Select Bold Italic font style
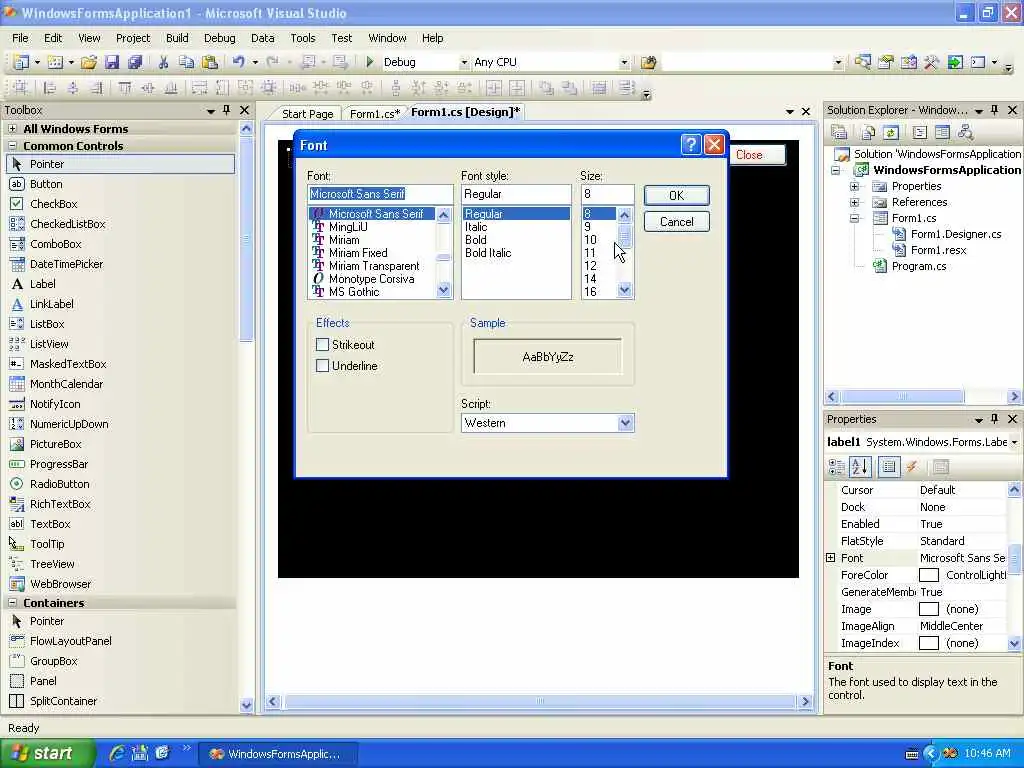Viewport: 1024px width, 768px height. (488, 253)
